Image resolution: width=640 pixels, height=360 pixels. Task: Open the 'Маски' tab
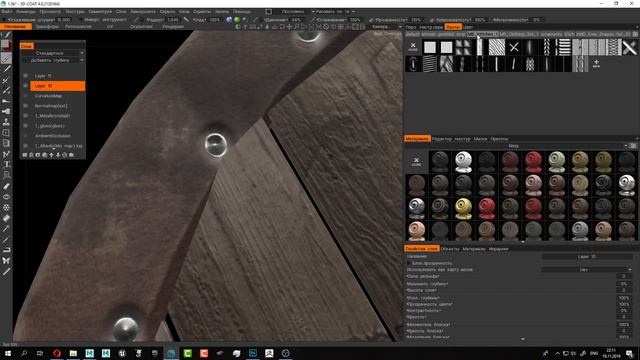[480, 139]
